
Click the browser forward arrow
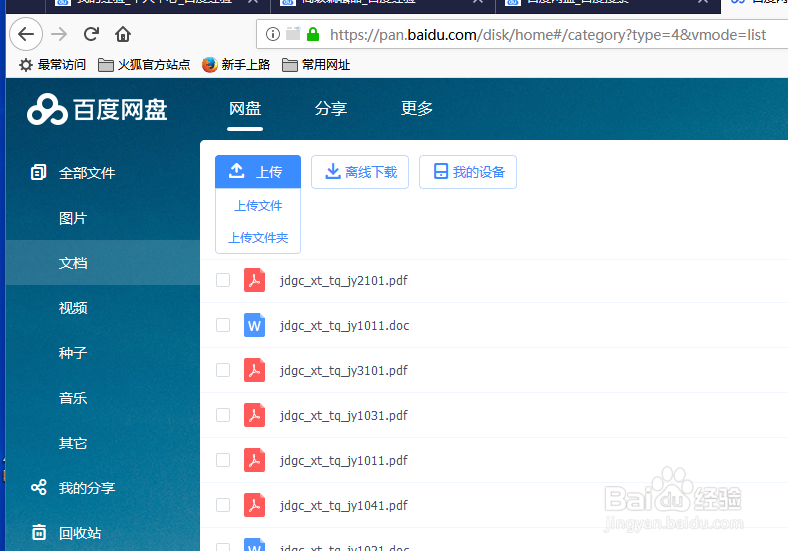(59, 34)
